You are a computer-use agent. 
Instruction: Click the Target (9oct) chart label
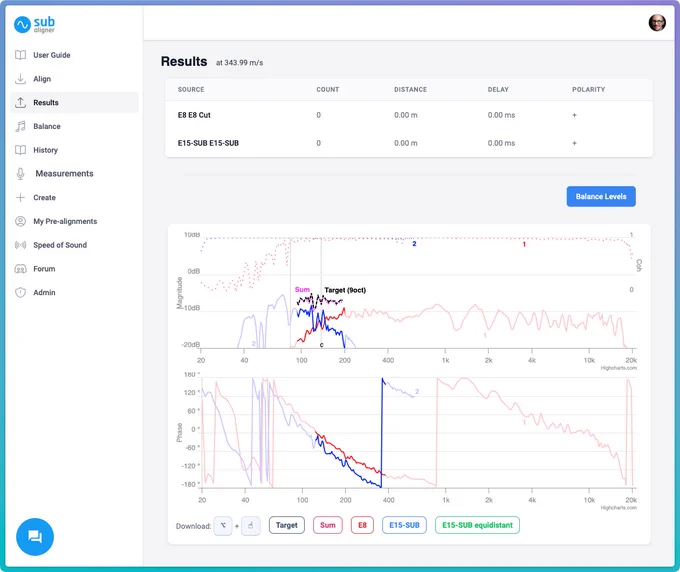tap(345, 290)
